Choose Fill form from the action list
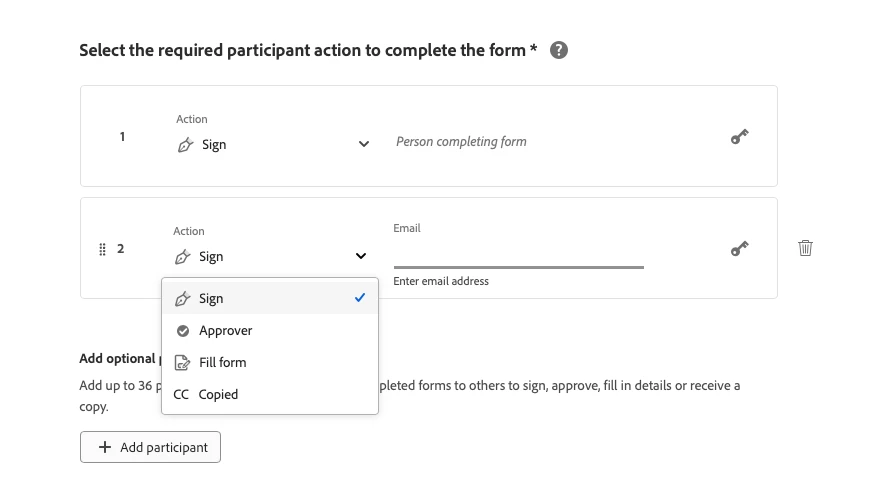The height and width of the screenshot is (484, 871). click(x=222, y=363)
